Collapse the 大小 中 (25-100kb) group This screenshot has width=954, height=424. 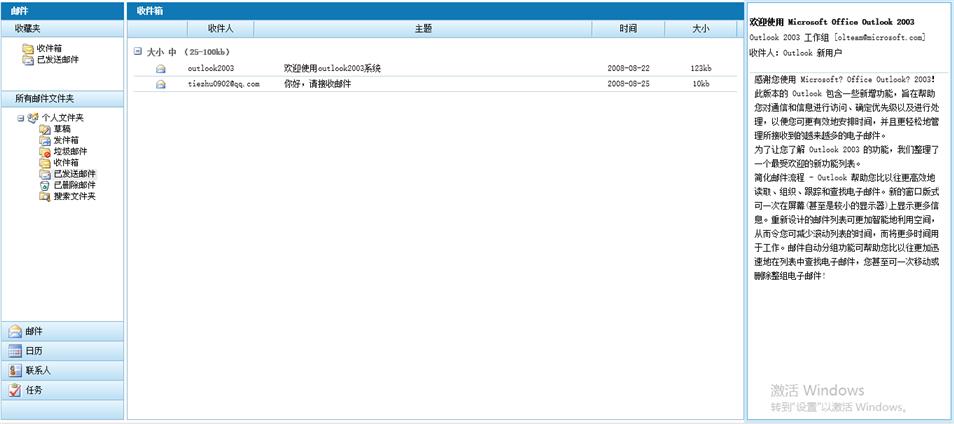(137, 50)
